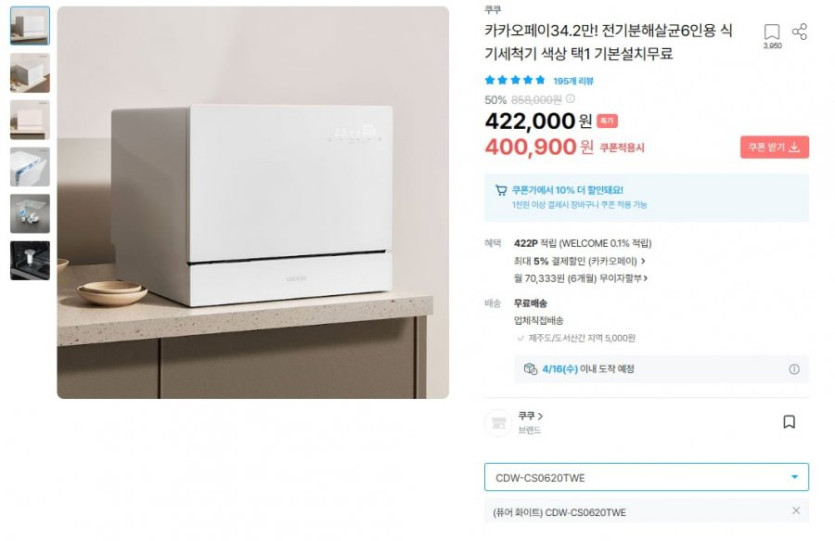Open the 쿠쿠 brand logo icon

click(498, 423)
